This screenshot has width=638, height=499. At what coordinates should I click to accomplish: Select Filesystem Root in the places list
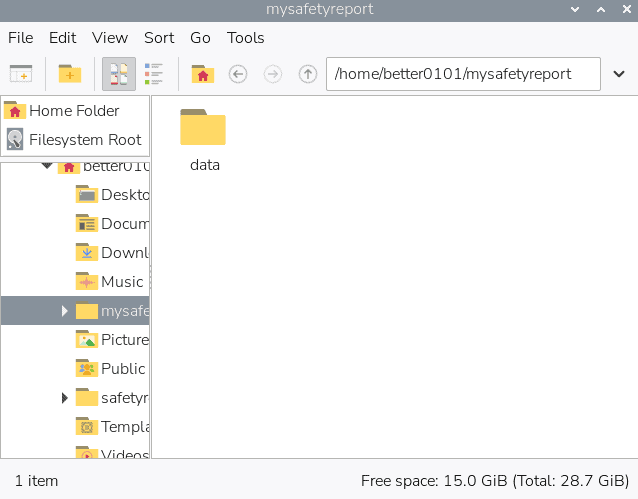(84, 140)
